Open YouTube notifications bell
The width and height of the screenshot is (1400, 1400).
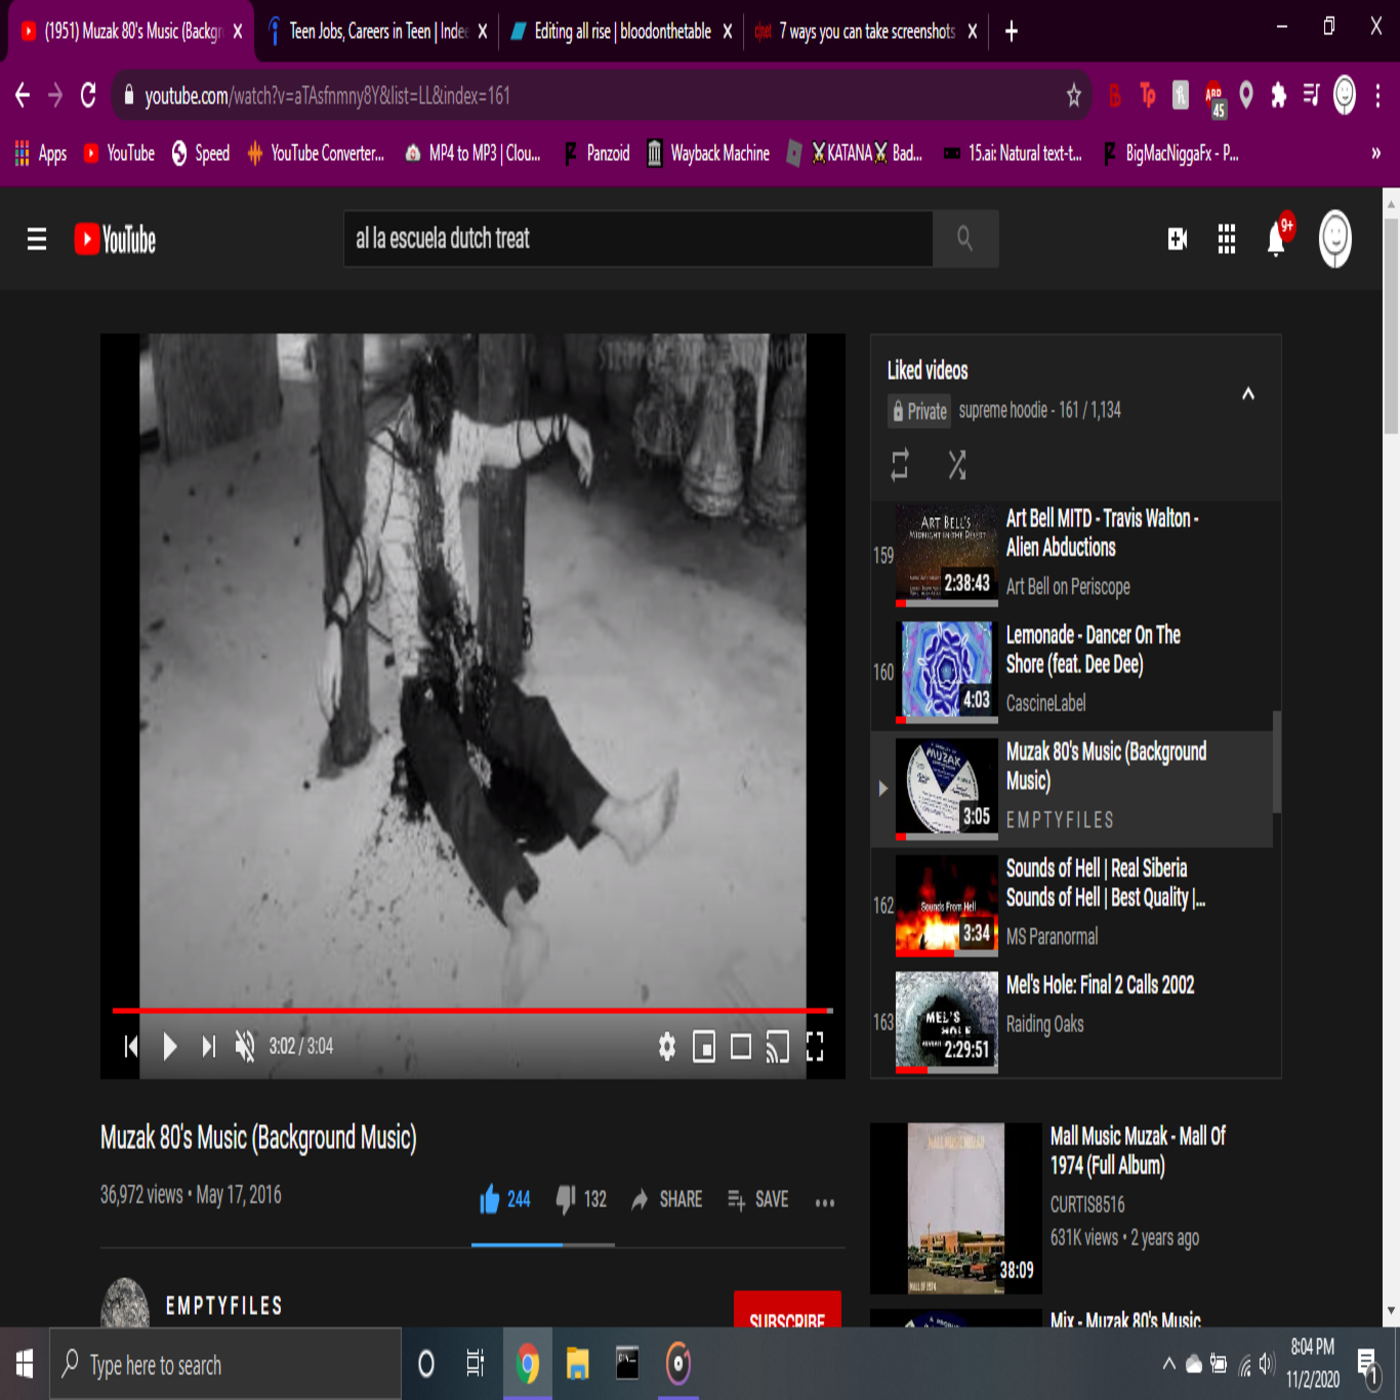click(x=1276, y=240)
